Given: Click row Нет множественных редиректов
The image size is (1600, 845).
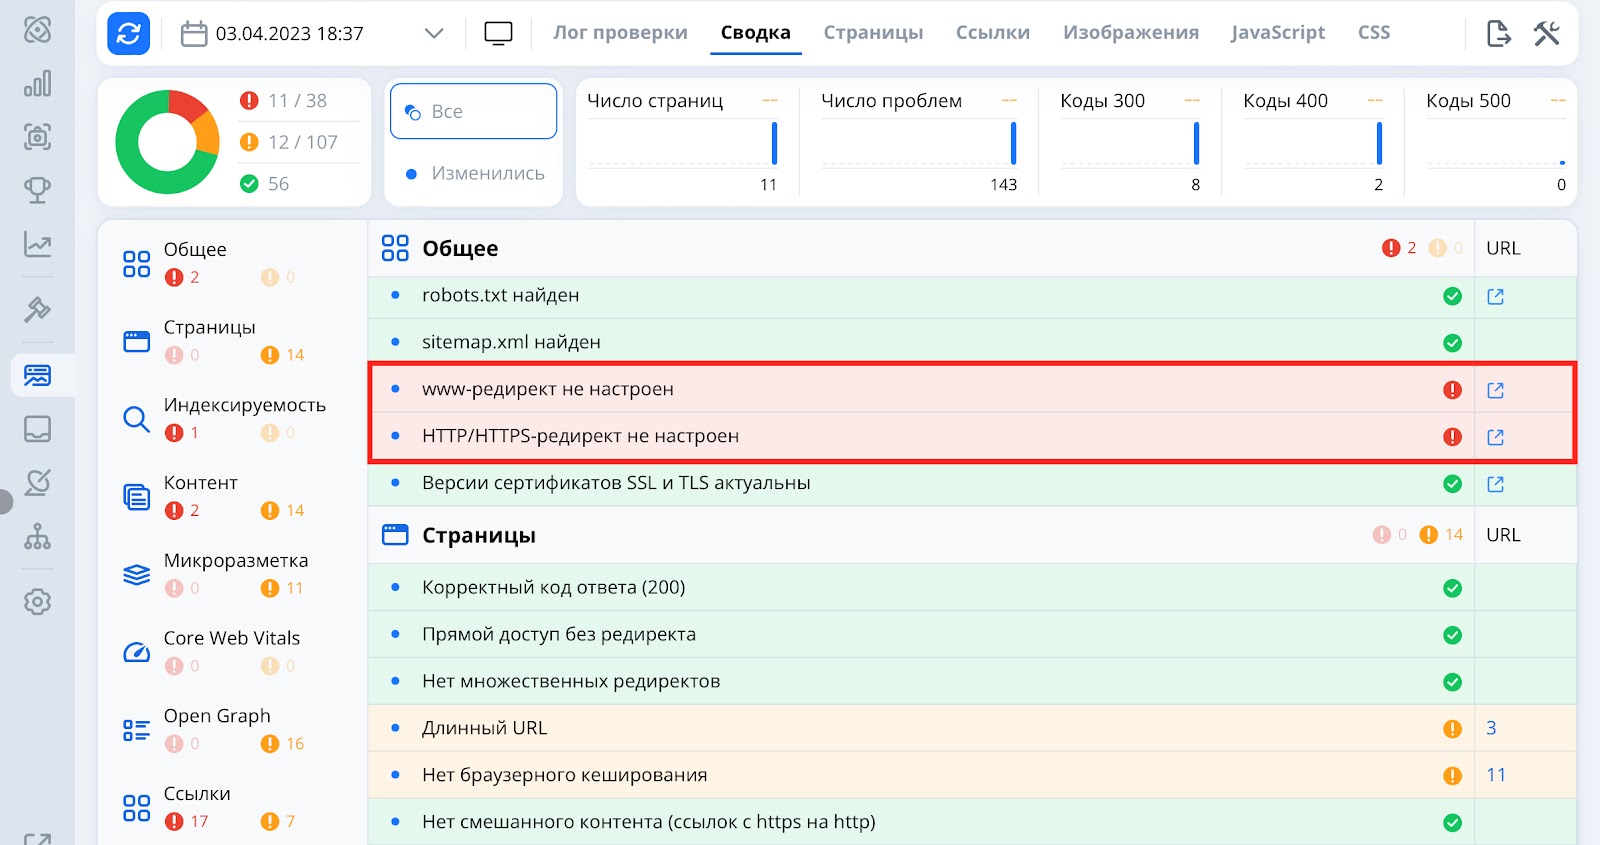Looking at the screenshot, I should 972,682.
